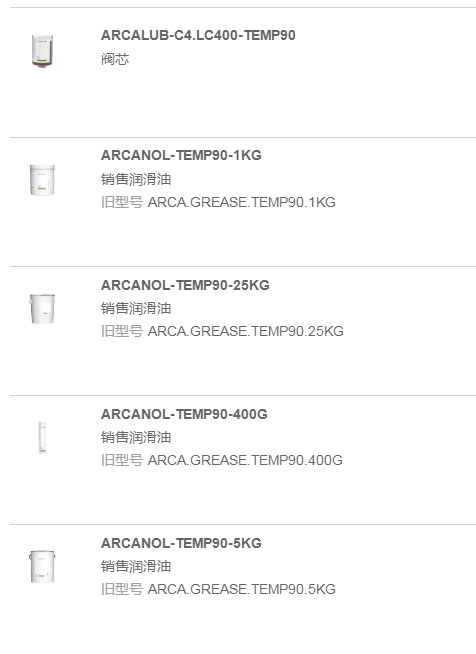This screenshot has height=654, width=476.
Task: Click the ARCANOL-TEMP90-5KG title link
Action: 181,543
